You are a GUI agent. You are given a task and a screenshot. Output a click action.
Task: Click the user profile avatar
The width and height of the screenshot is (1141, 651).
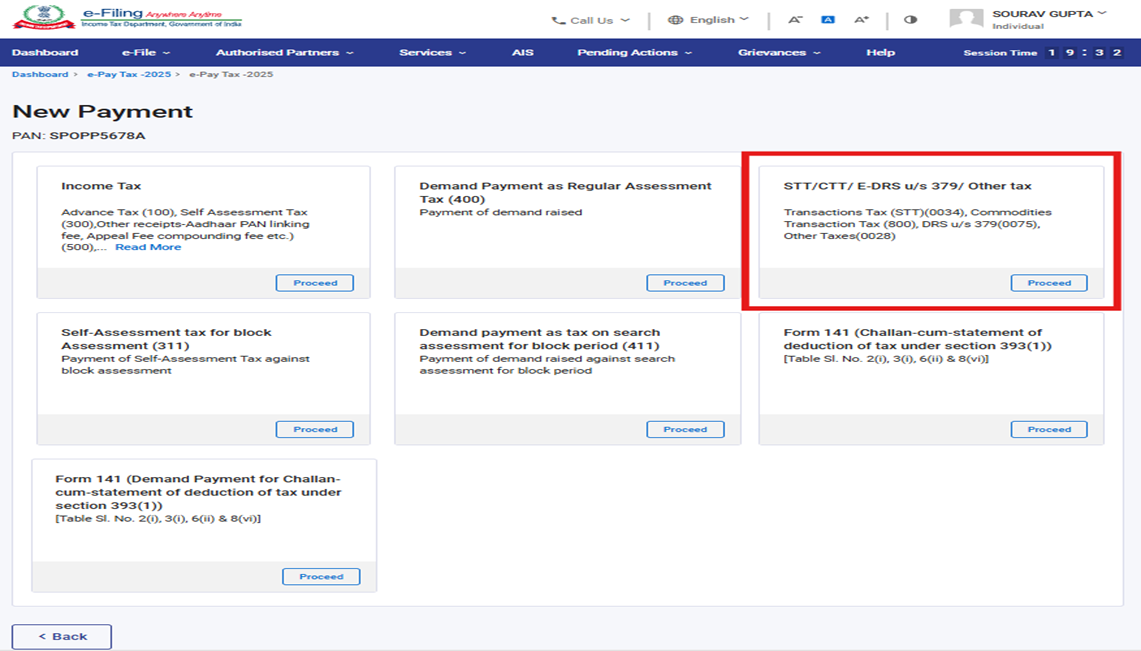tap(965, 19)
